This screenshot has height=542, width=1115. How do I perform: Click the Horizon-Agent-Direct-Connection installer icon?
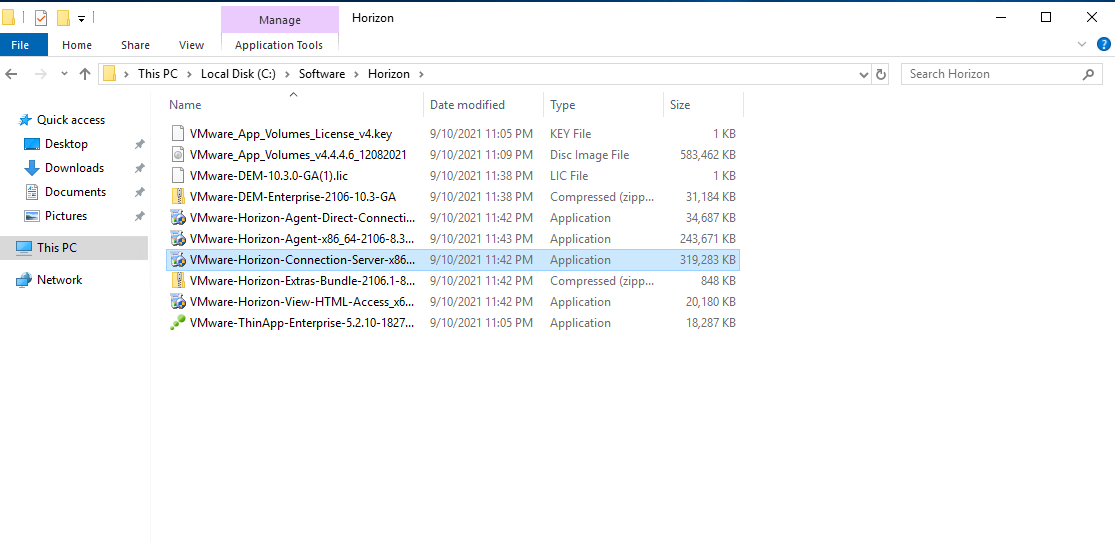click(178, 218)
